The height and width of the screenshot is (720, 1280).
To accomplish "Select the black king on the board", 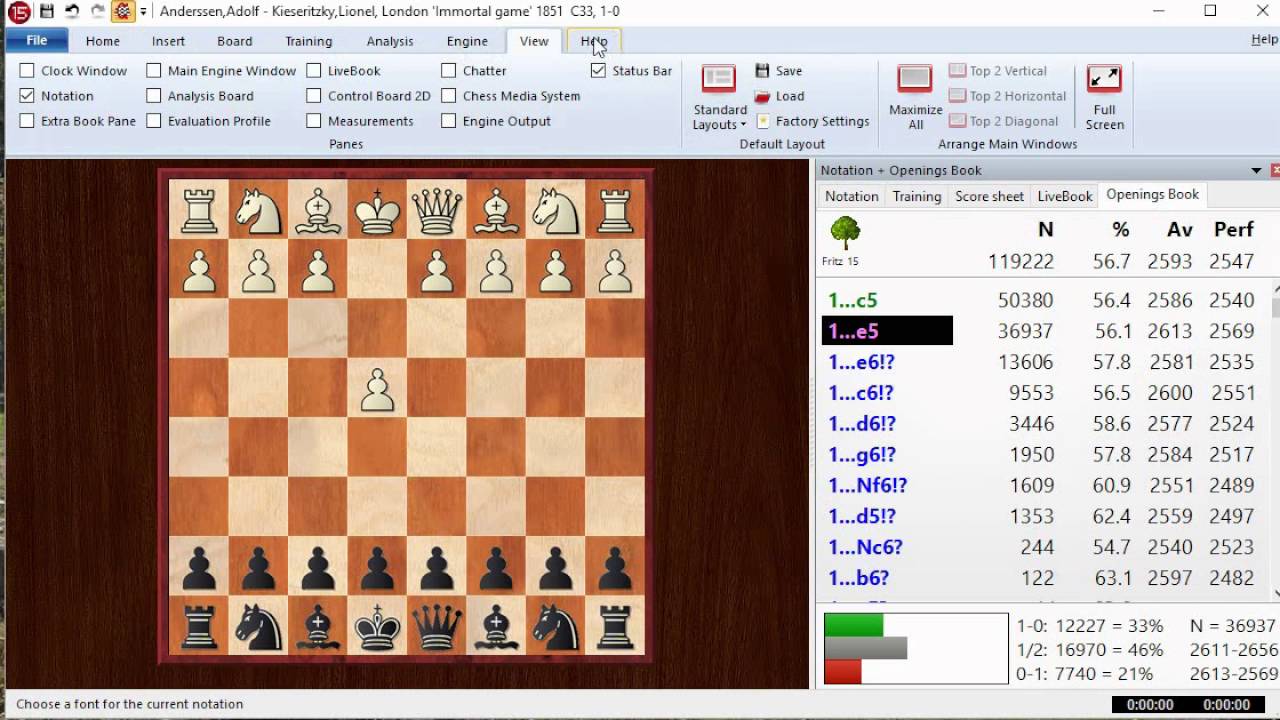I will [x=377, y=626].
